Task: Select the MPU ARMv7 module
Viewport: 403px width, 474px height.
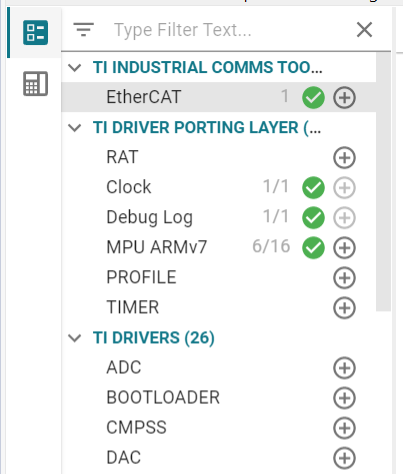Action: click(157, 247)
